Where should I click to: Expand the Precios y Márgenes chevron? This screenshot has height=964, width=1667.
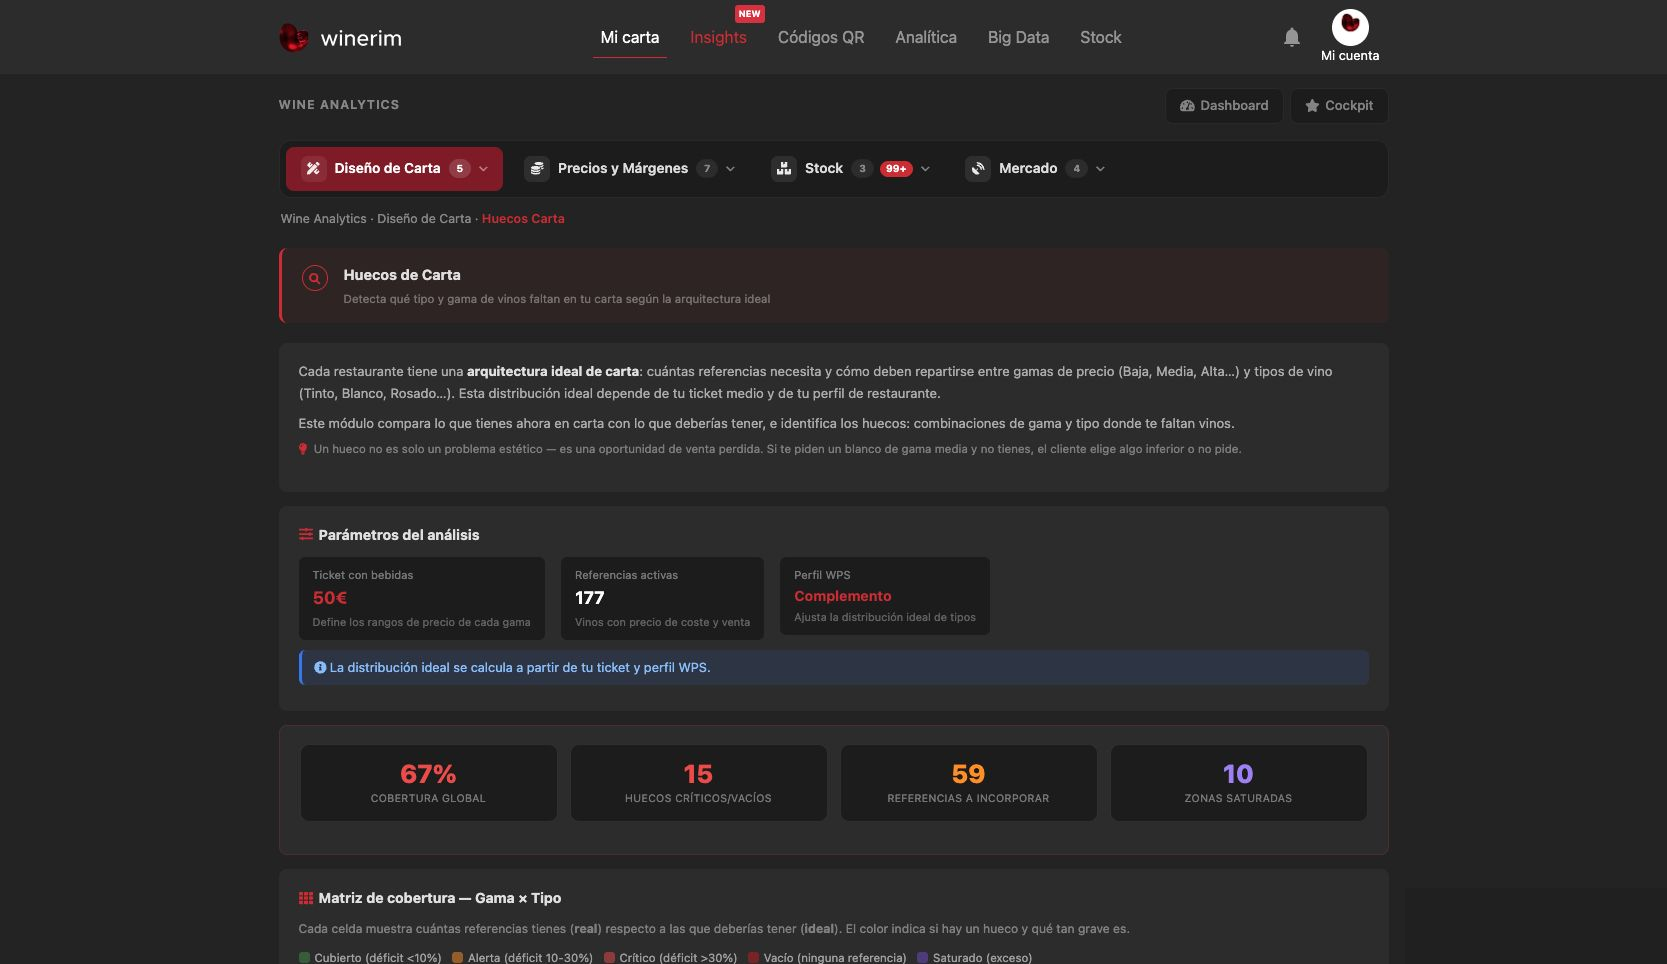tap(730, 169)
